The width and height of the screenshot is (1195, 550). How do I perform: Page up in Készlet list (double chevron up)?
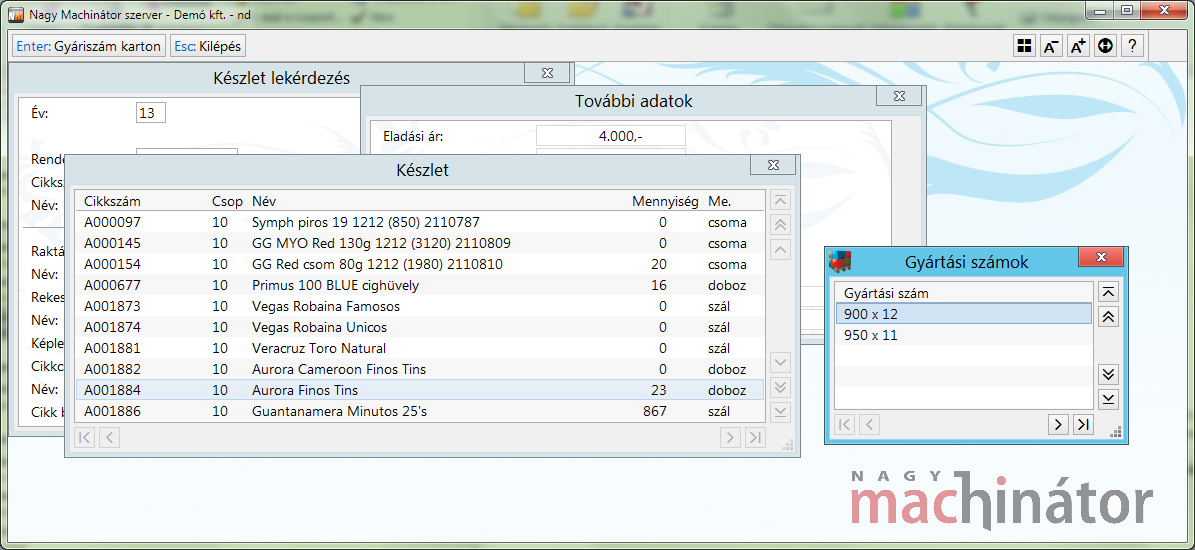(x=780, y=225)
